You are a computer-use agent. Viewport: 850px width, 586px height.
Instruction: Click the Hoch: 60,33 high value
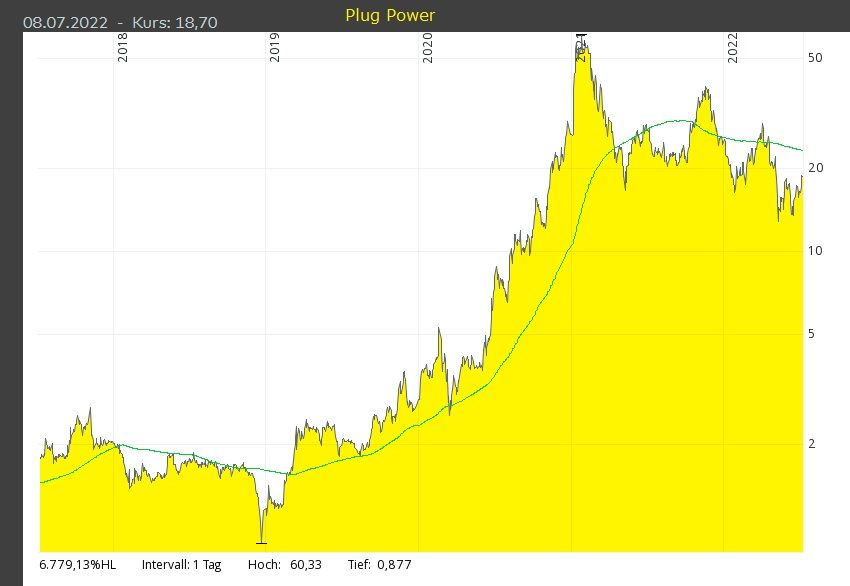(280, 565)
